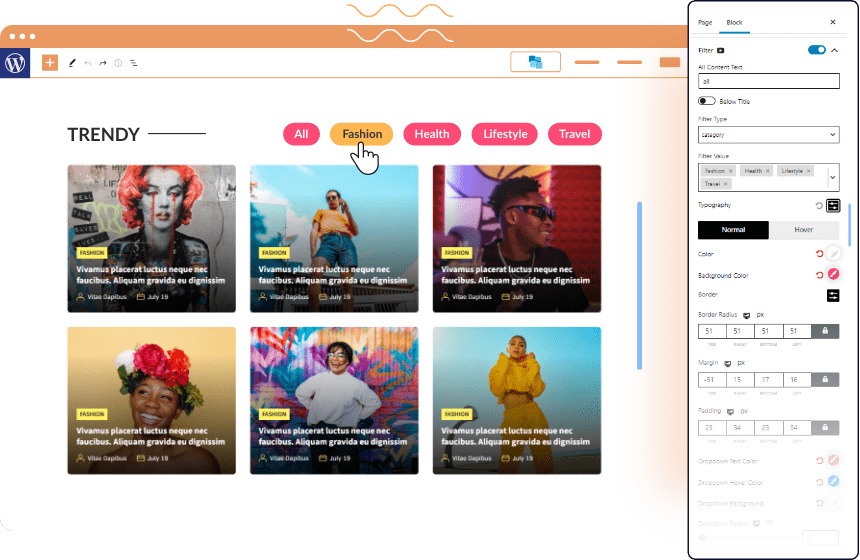Click the WordPress logo icon
The height and width of the screenshot is (560, 860).
point(15,63)
